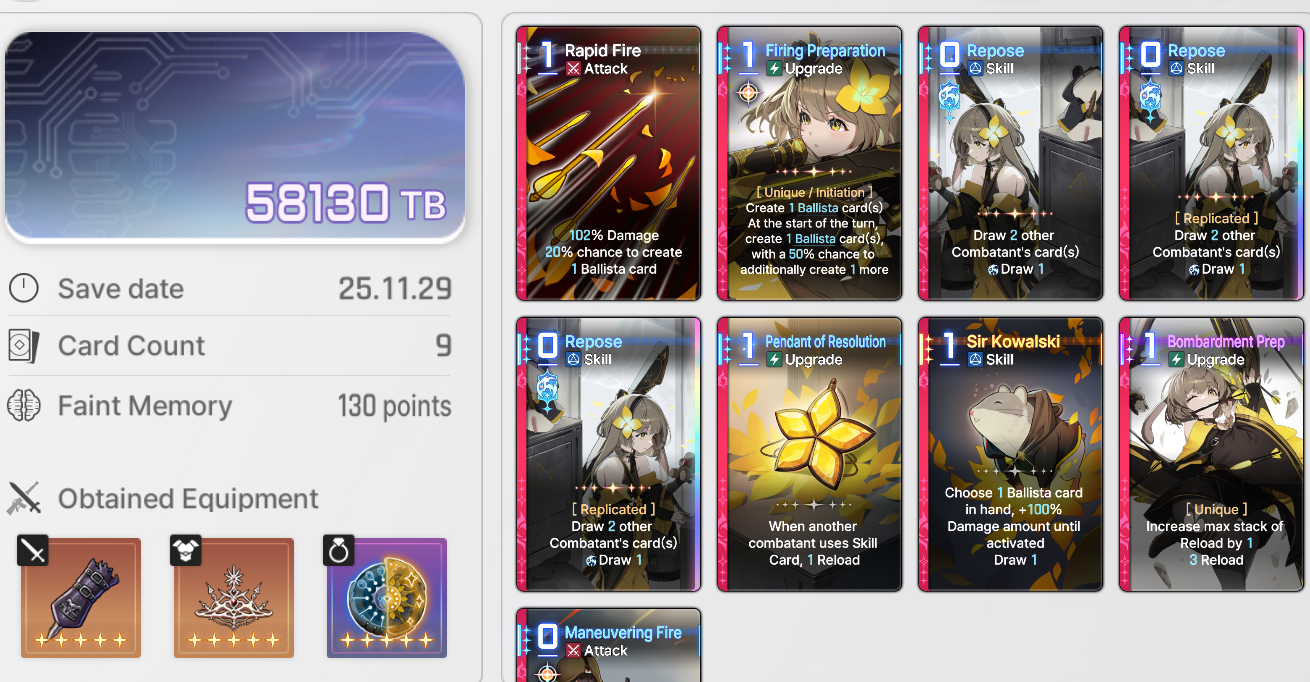Click the 58130 TB save data banner
This screenshot has height=682, width=1310.
click(235, 137)
